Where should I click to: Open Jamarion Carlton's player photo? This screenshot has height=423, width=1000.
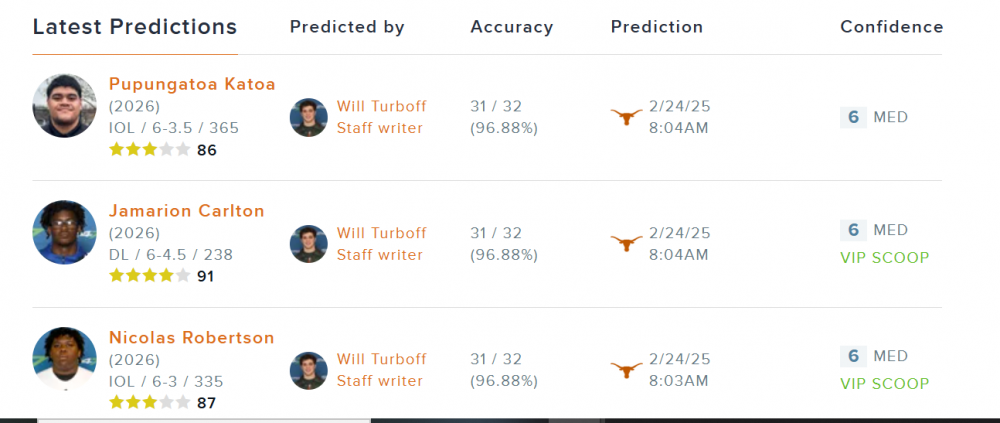tap(64, 232)
